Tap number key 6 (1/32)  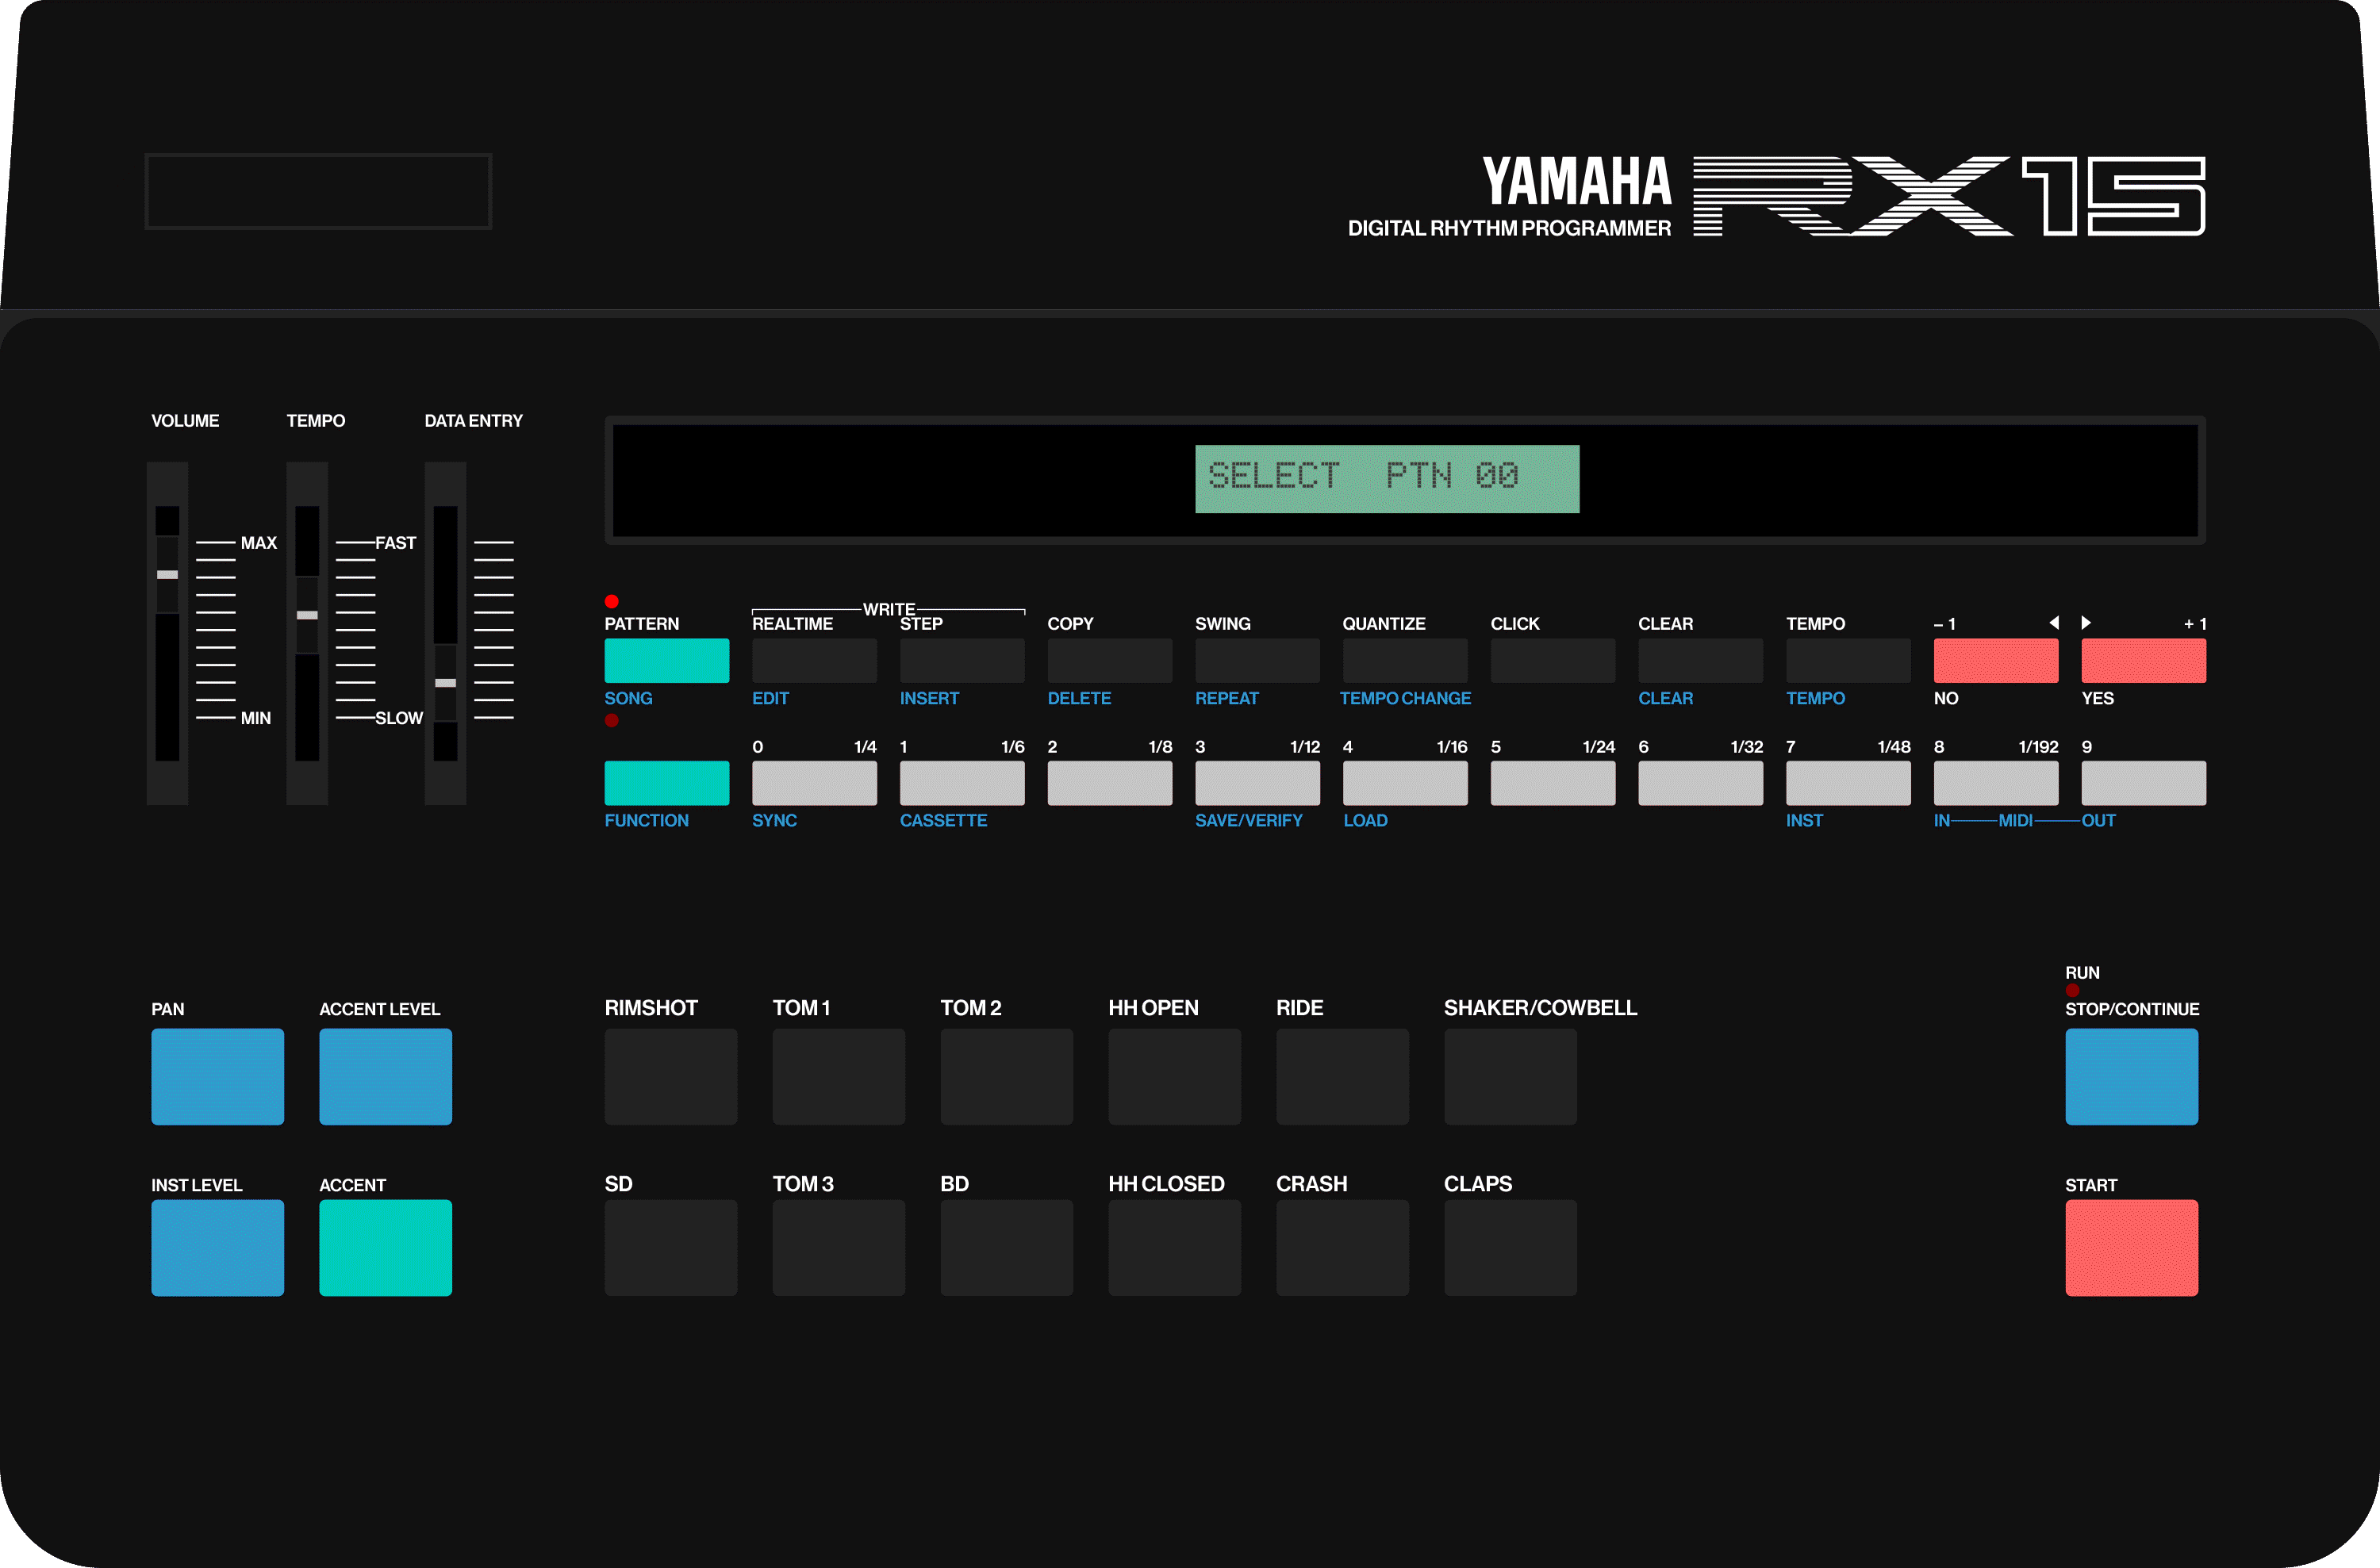point(1700,783)
